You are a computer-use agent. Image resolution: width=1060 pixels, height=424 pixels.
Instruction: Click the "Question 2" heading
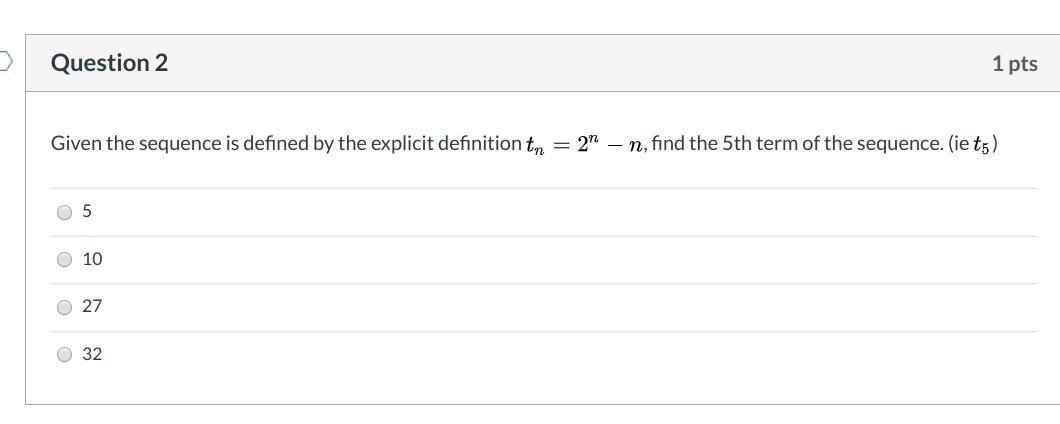[109, 63]
